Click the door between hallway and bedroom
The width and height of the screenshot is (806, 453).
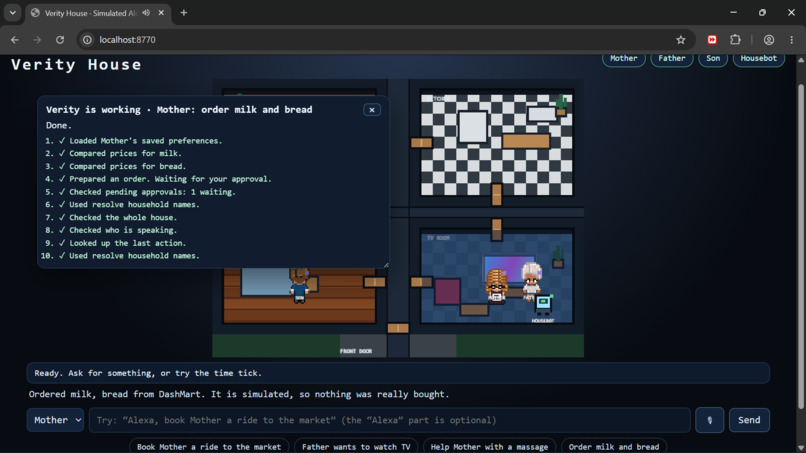tap(375, 282)
